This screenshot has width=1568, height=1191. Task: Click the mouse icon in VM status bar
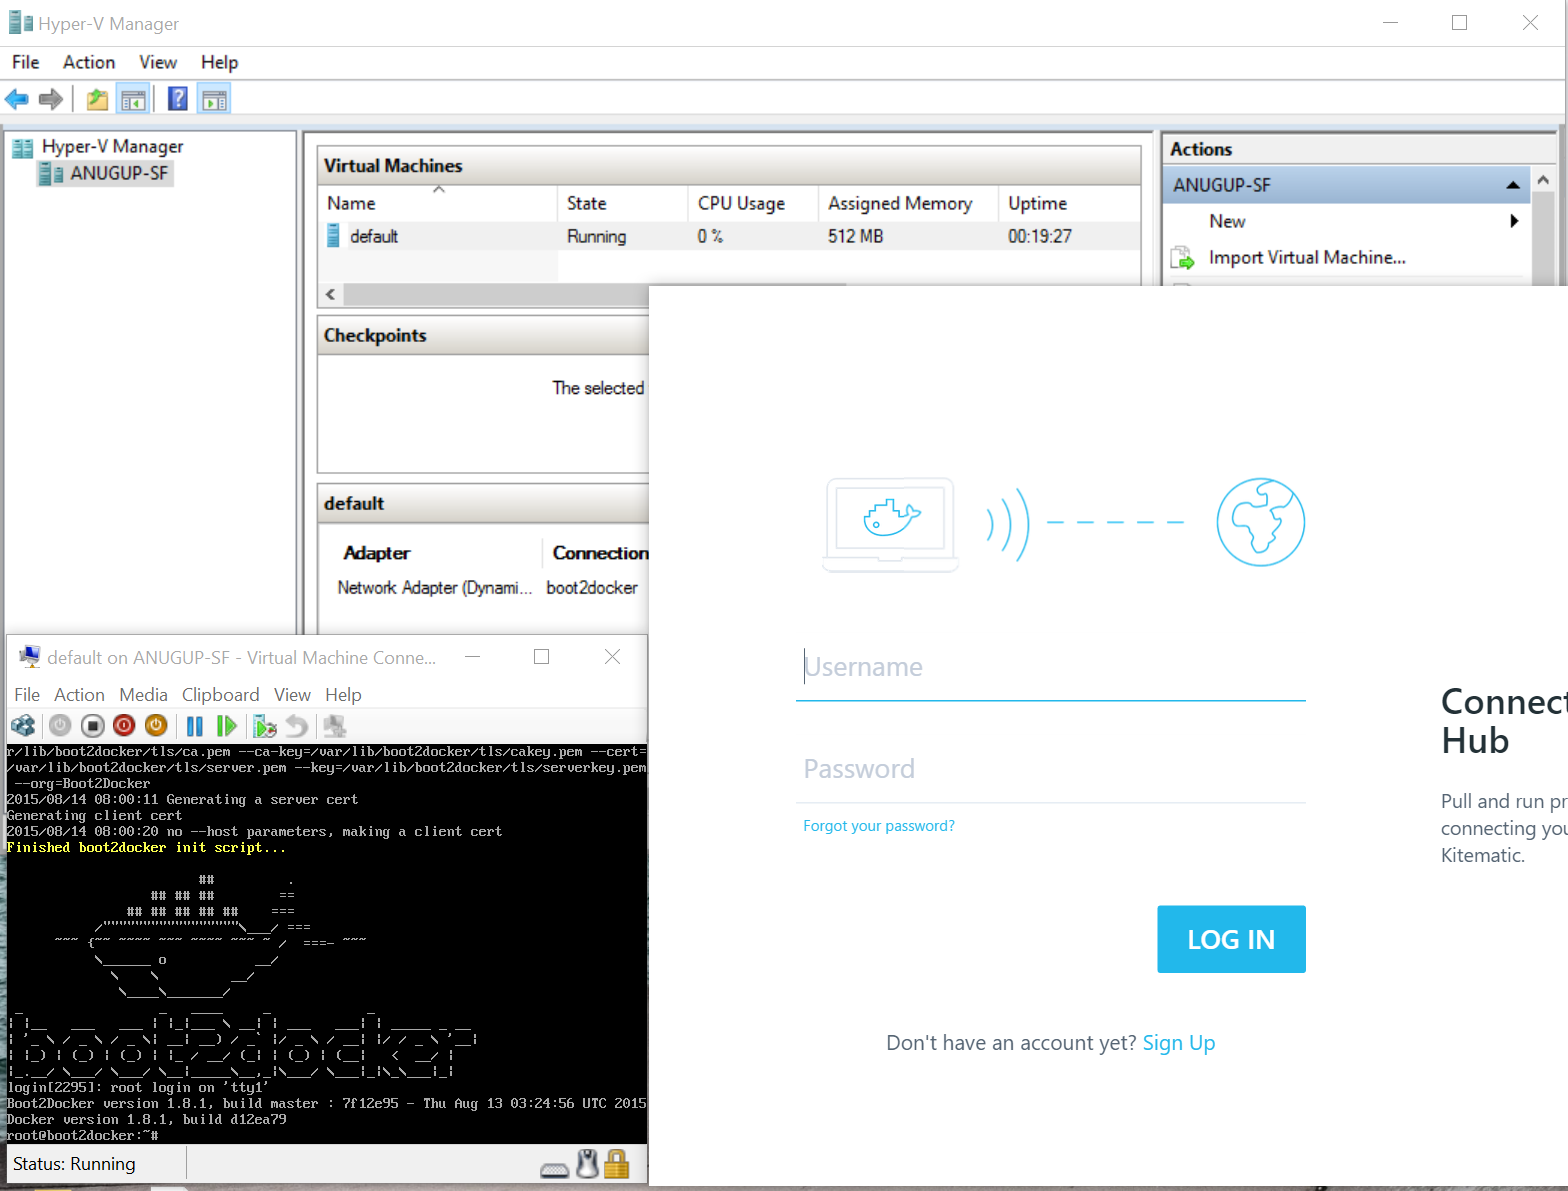click(588, 1164)
